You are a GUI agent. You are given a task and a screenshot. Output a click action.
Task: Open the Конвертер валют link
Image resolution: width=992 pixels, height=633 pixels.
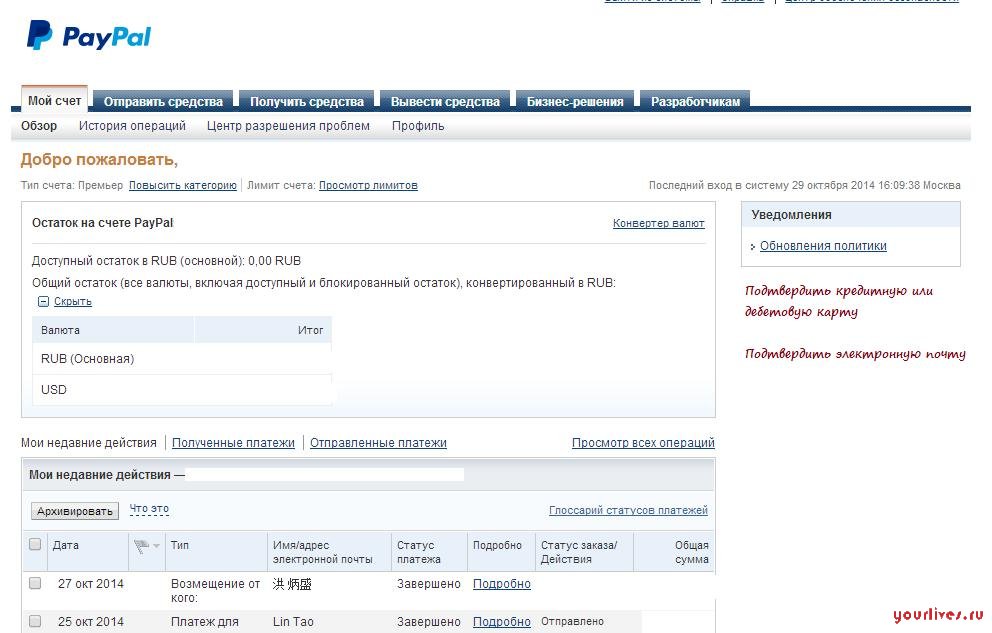click(x=659, y=223)
